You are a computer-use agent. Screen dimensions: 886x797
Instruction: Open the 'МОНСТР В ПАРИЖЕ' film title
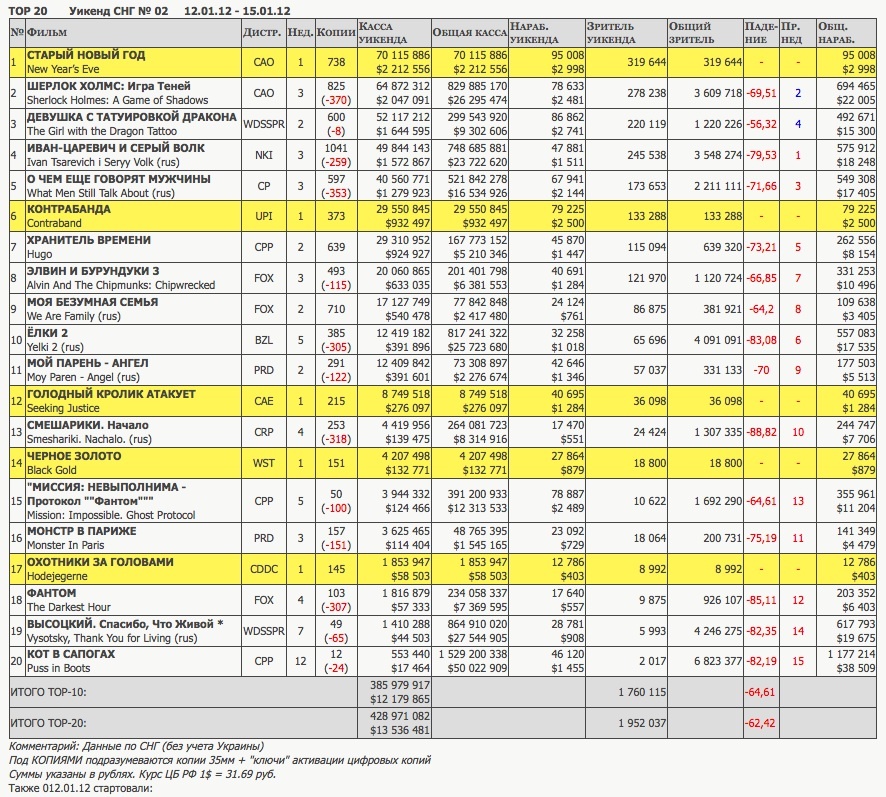pyautogui.click(x=84, y=532)
